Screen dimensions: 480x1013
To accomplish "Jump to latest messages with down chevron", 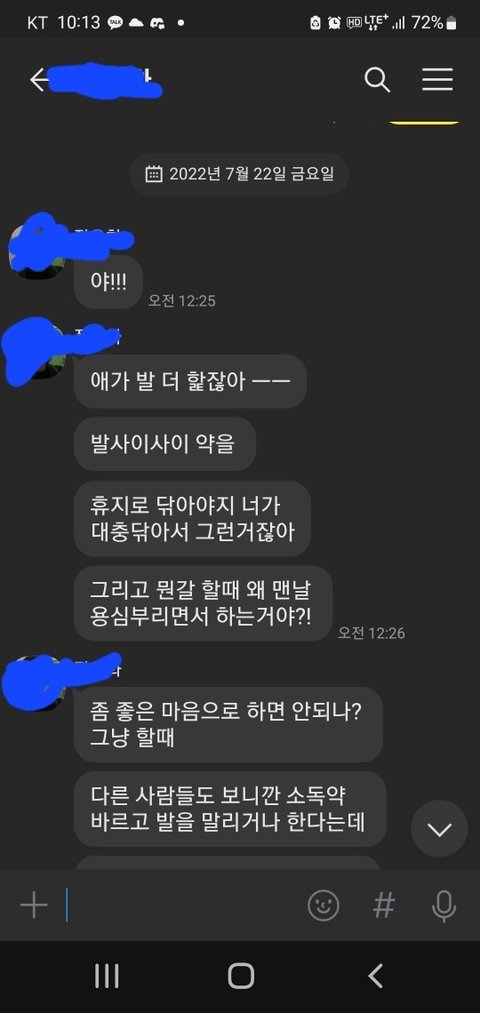I will (x=439, y=829).
